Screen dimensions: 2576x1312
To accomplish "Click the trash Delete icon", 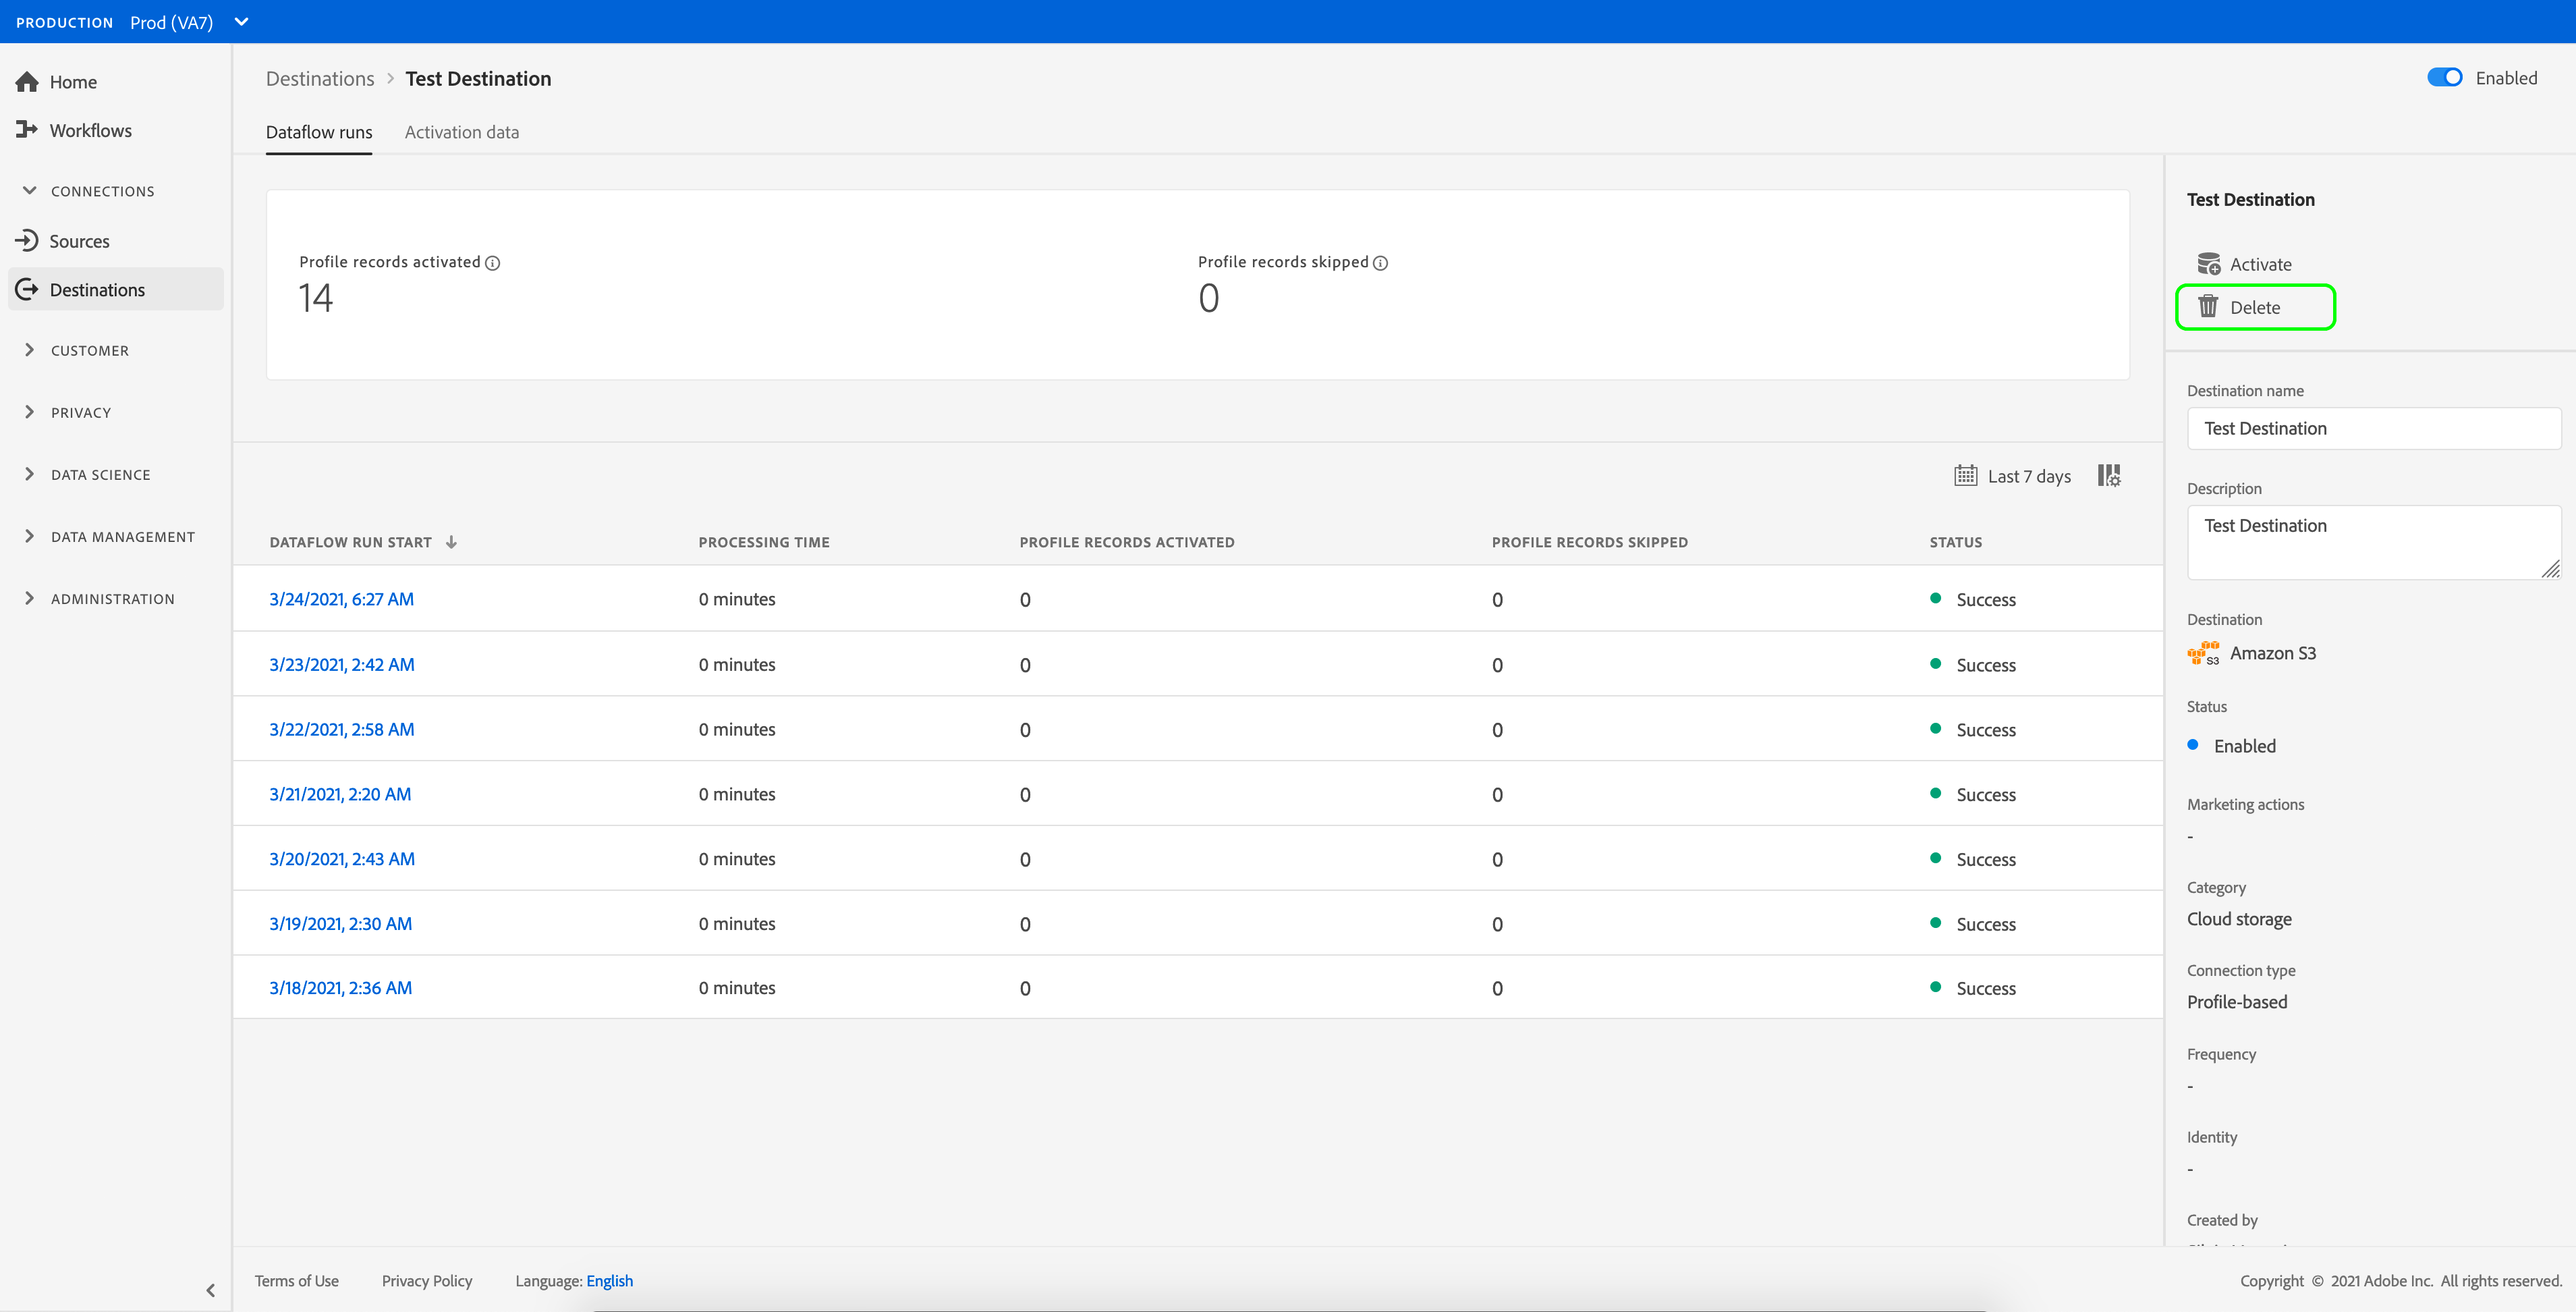I will pos(2208,307).
